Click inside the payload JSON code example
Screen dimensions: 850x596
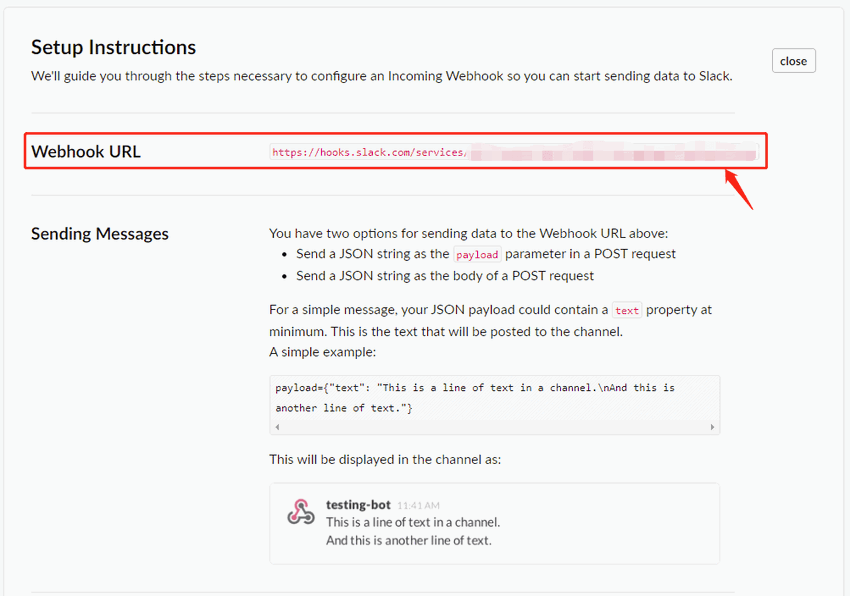pos(475,397)
